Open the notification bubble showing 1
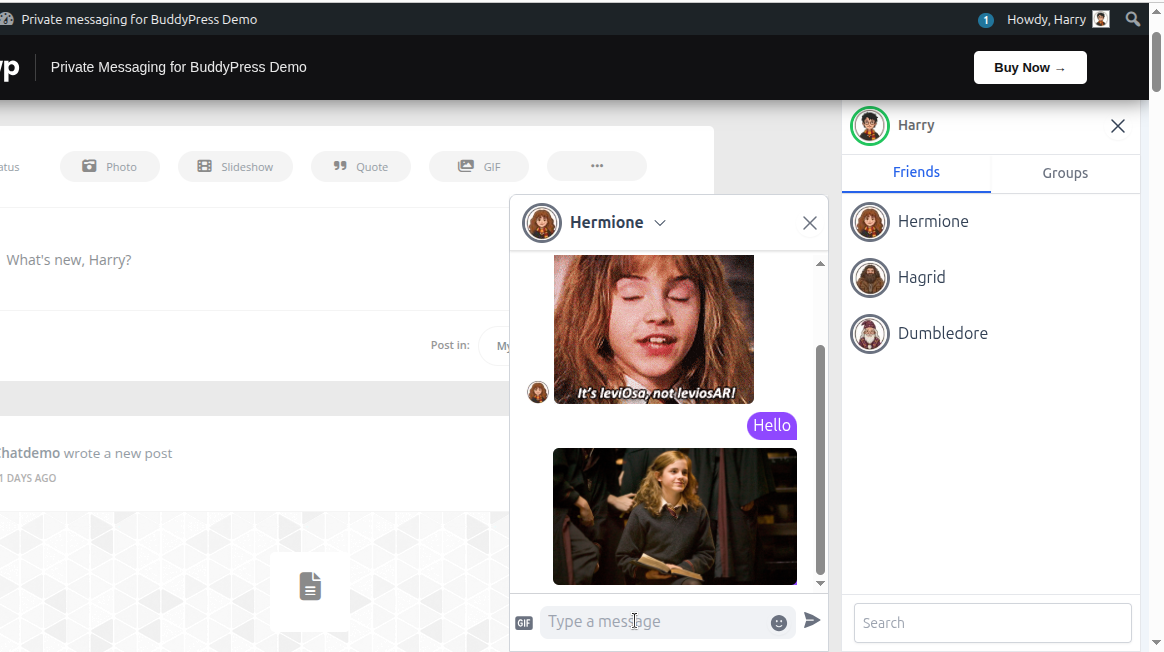 point(985,20)
